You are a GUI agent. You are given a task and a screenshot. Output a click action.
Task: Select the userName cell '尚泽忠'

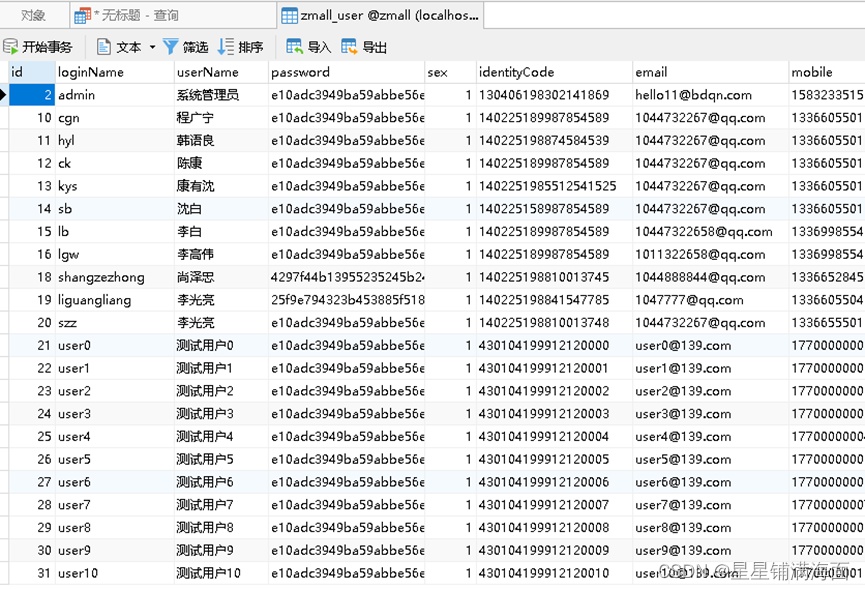click(x=221, y=277)
